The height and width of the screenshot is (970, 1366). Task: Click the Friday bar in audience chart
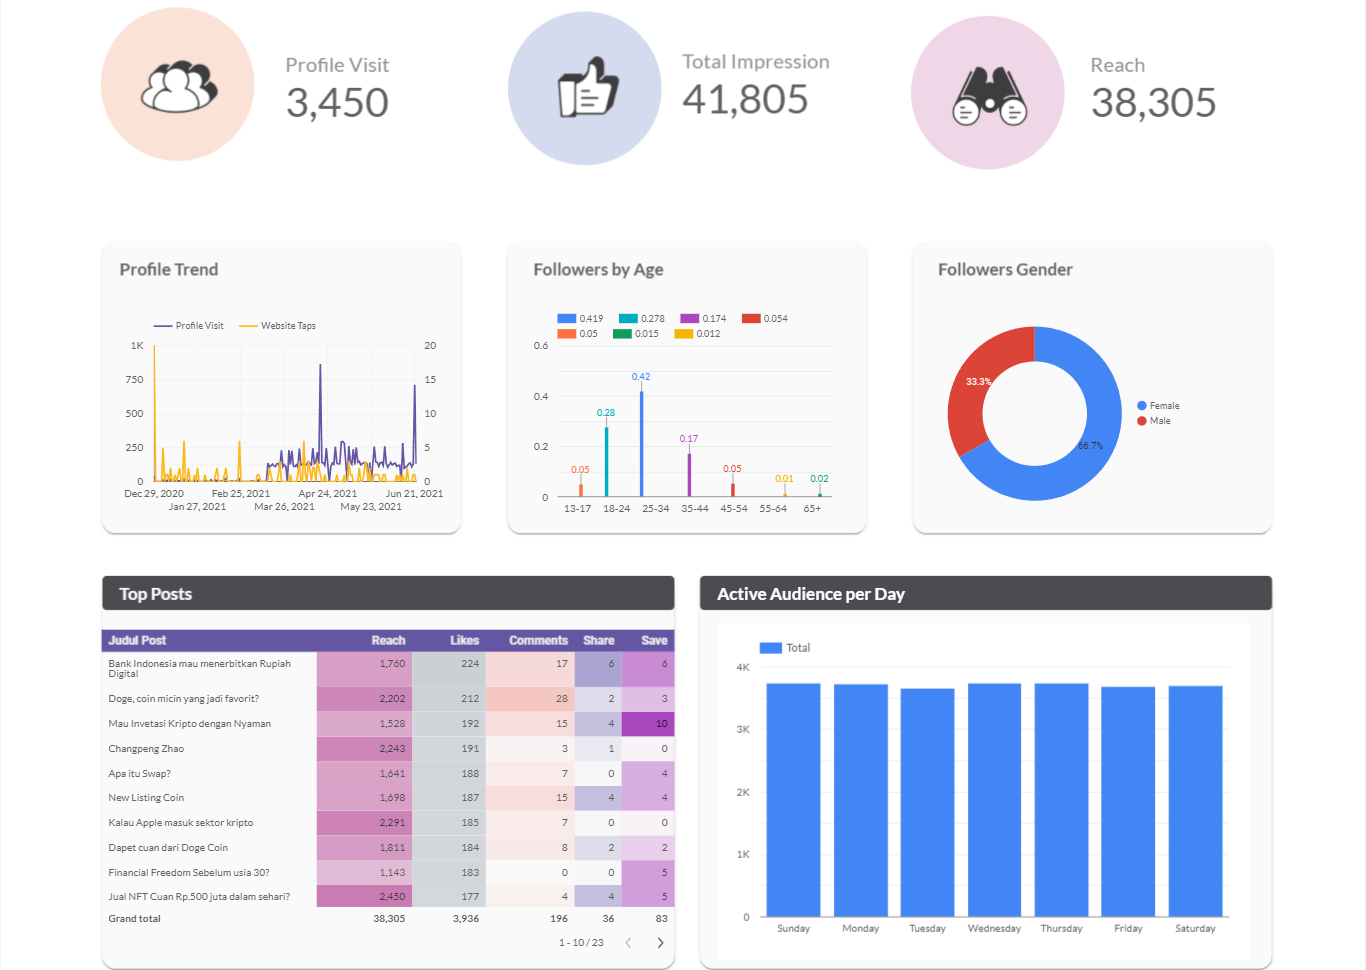tap(1128, 801)
